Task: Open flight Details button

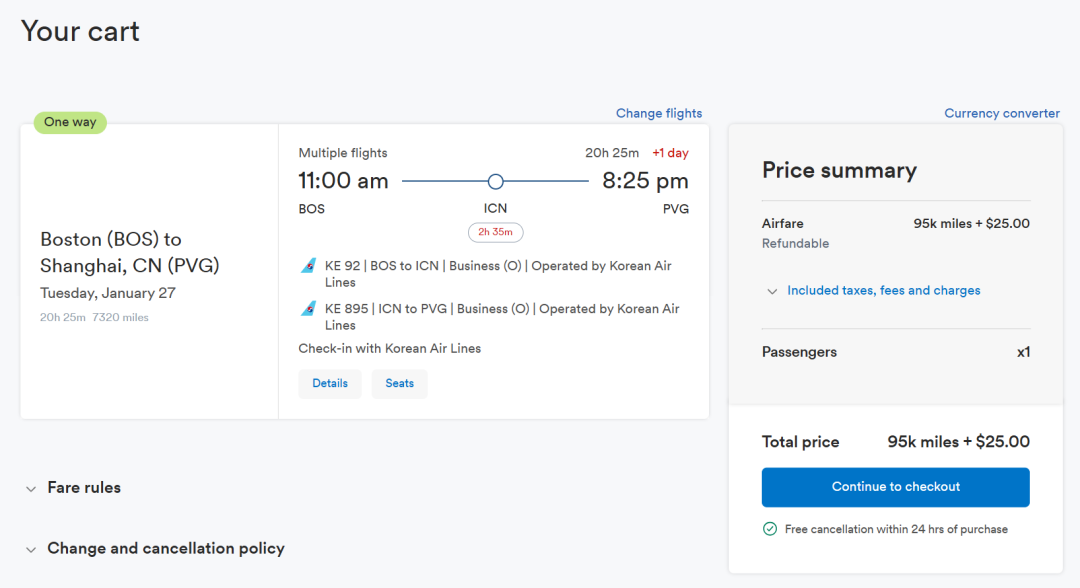Action: [330, 384]
